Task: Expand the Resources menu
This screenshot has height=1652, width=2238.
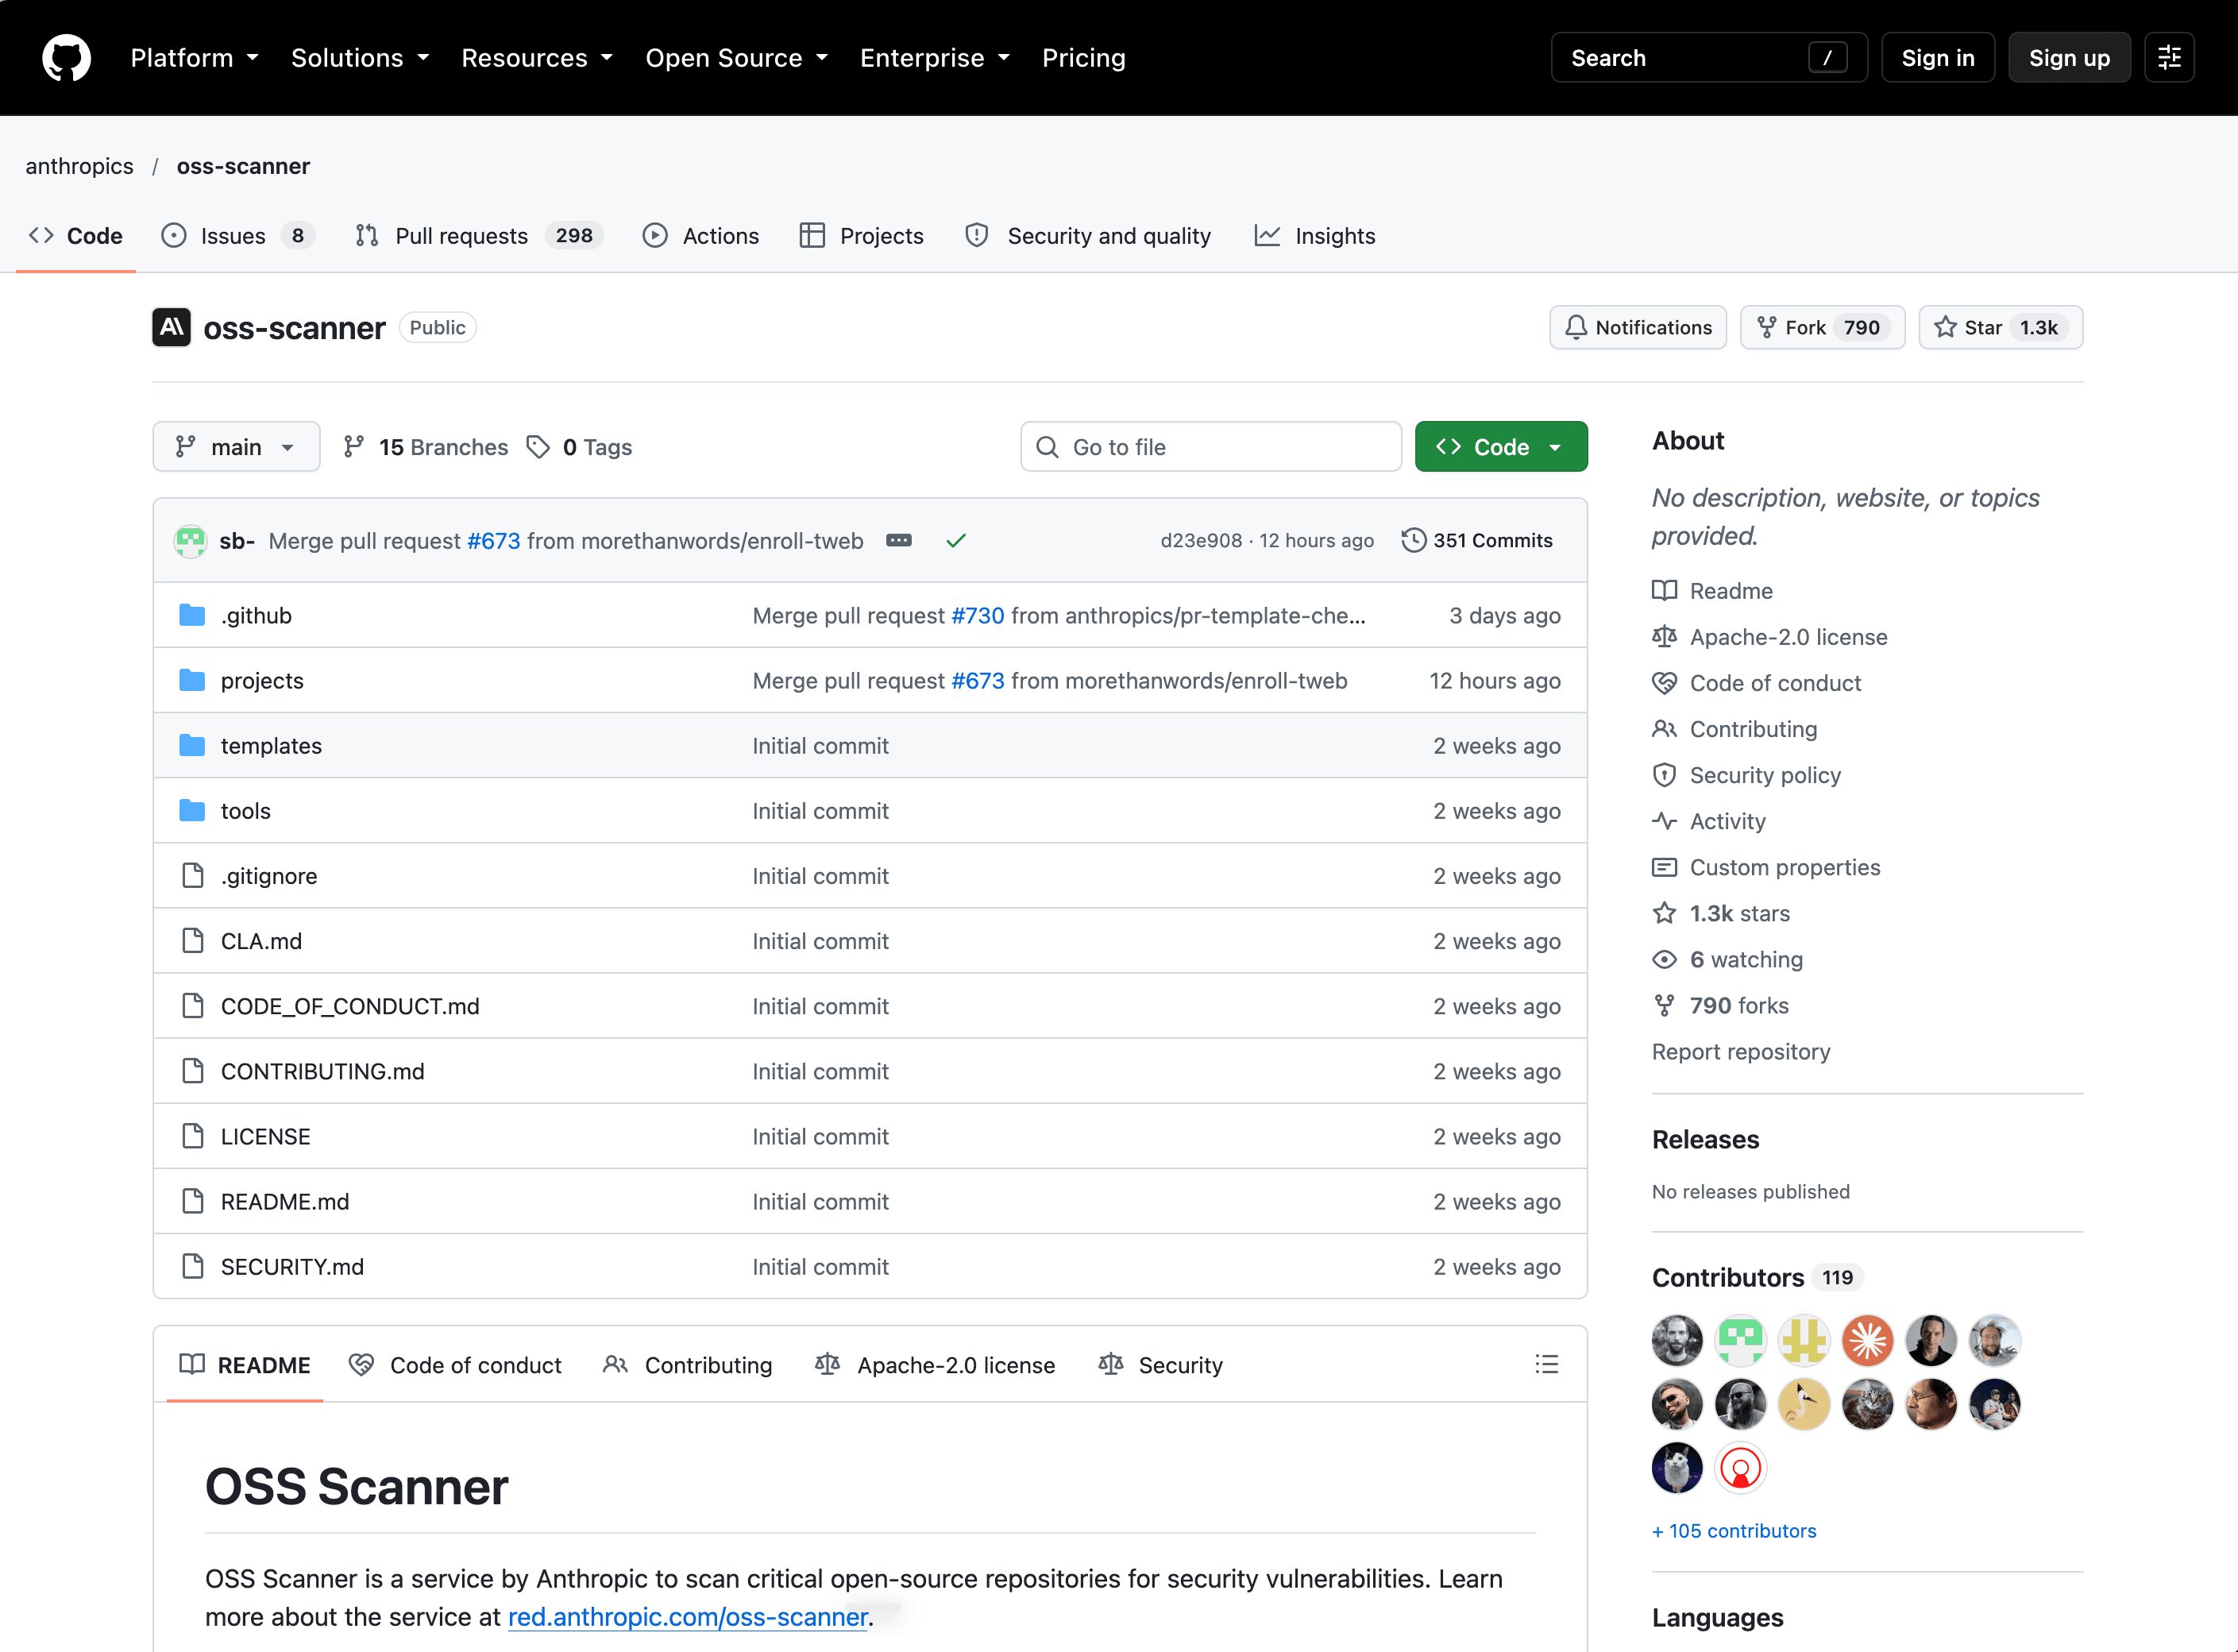Action: click(537, 58)
